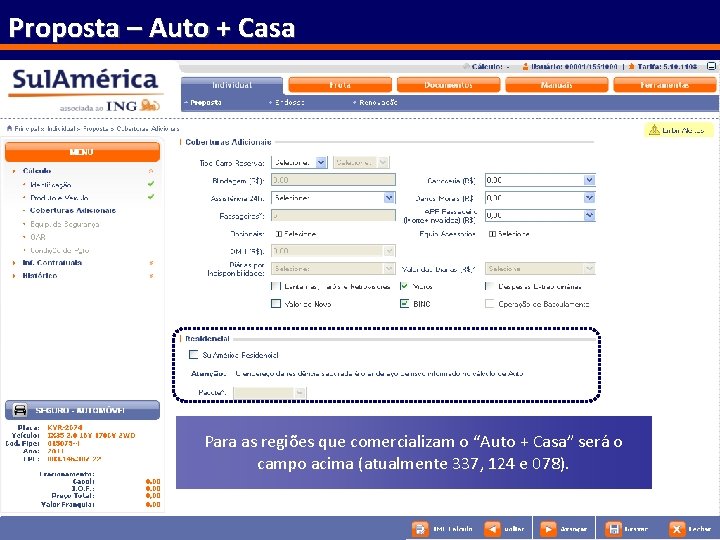Image resolution: width=720 pixels, height=540 pixels.
Task: Expand the Inf. Contratuais menu section
Action: point(52,263)
